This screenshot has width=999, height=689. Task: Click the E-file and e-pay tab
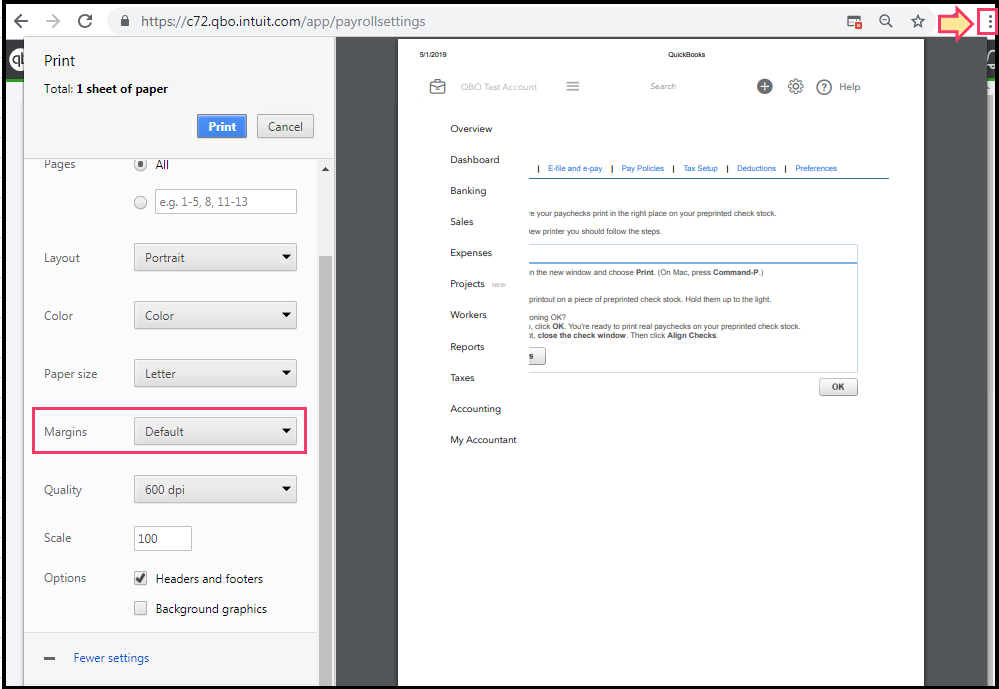click(575, 168)
